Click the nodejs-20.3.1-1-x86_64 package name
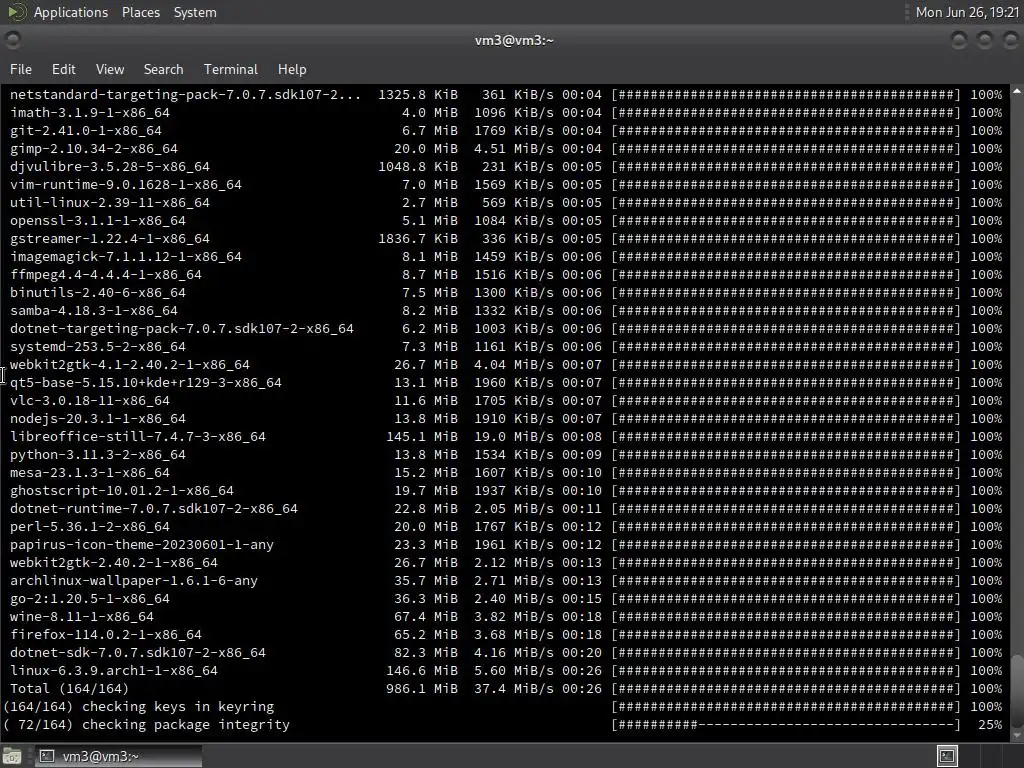The height and width of the screenshot is (768, 1024). pos(97,419)
